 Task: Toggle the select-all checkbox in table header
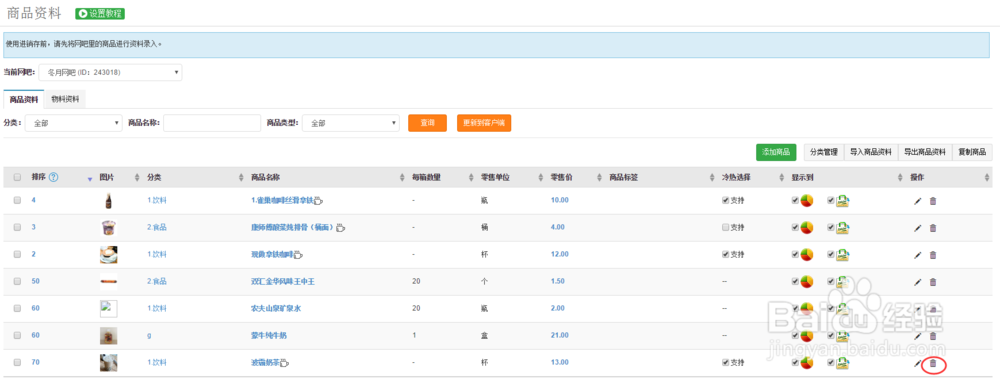click(x=17, y=177)
